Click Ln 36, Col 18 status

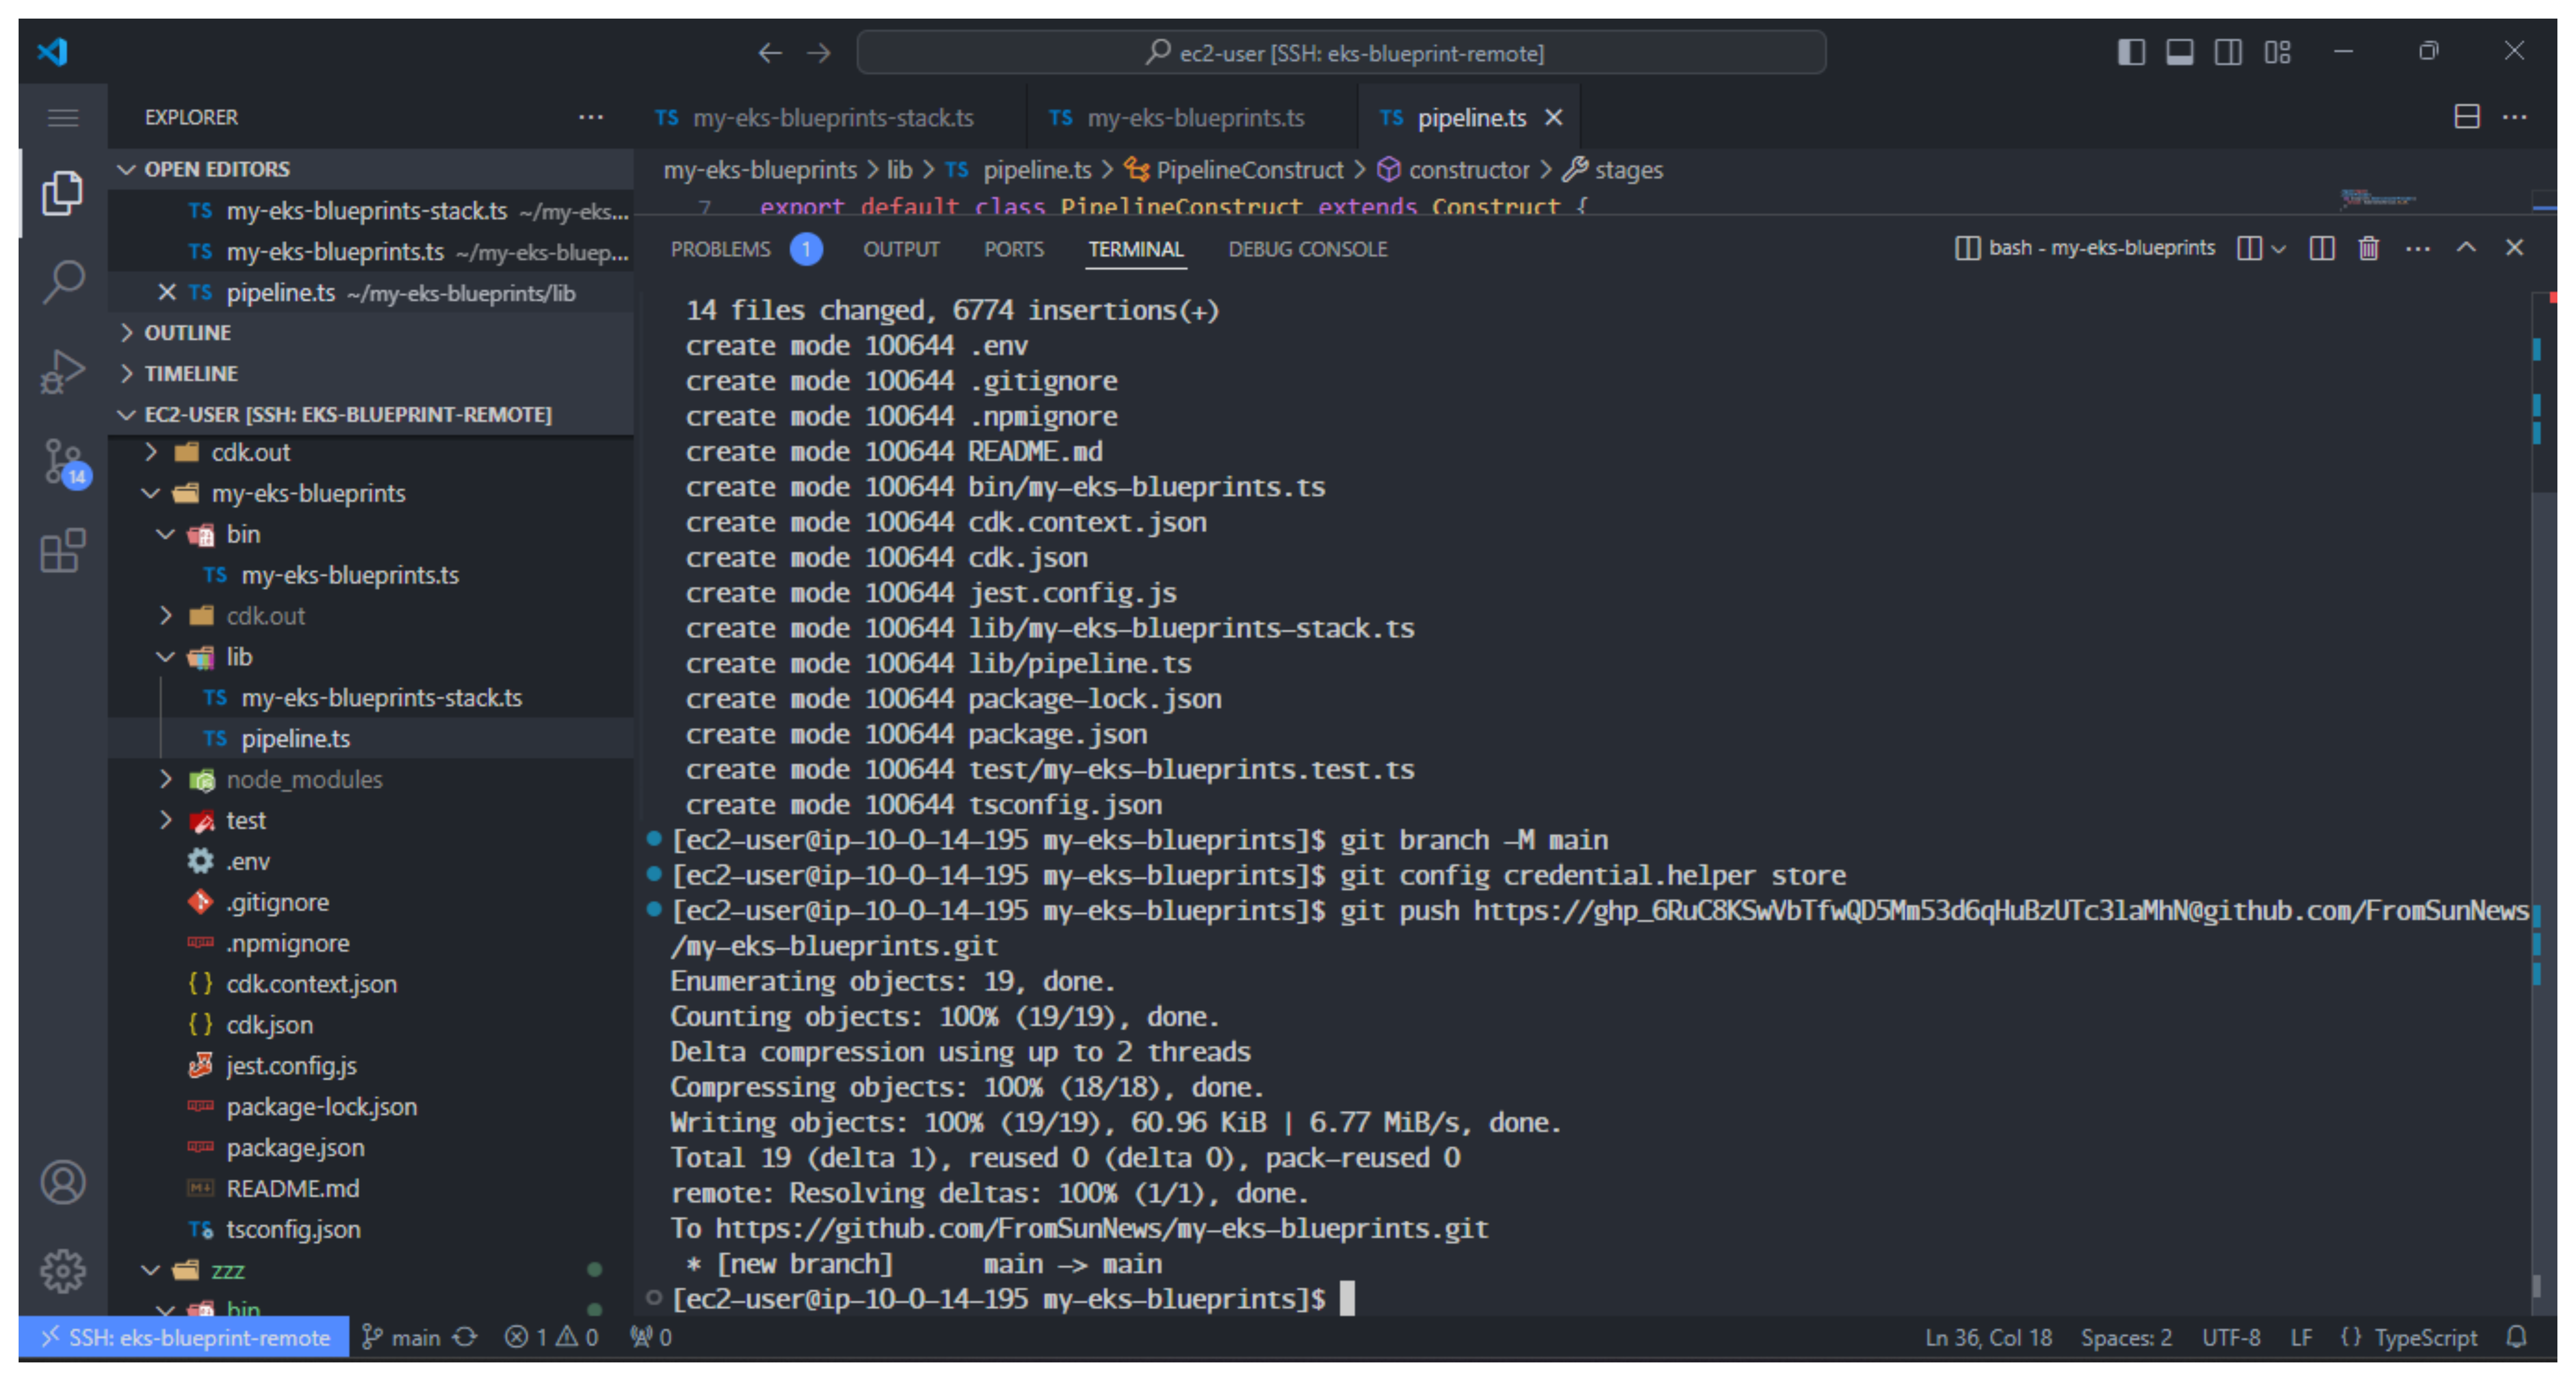pyautogui.click(x=1988, y=1337)
